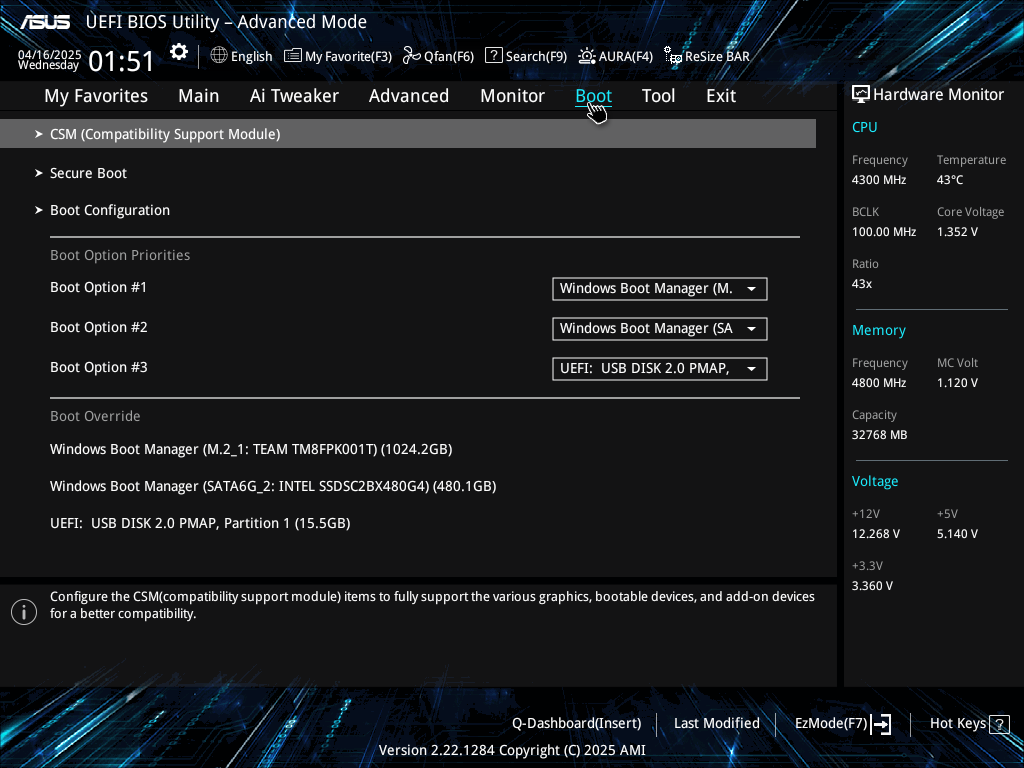Open Search(F9) question mark icon
This screenshot has height=768, width=1024.
pyautogui.click(x=494, y=56)
